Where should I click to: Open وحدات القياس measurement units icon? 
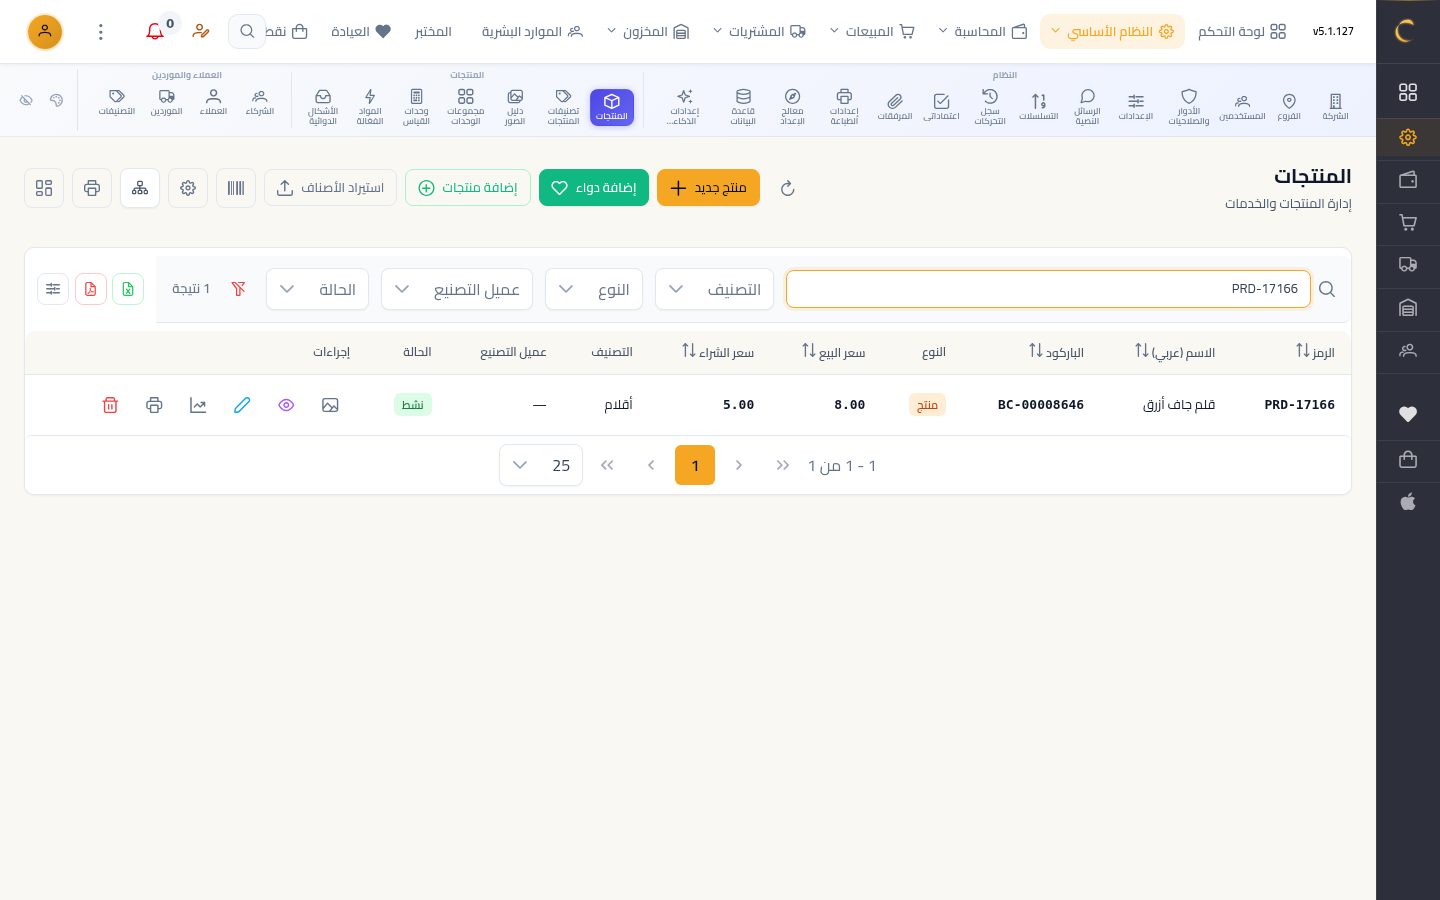click(416, 105)
